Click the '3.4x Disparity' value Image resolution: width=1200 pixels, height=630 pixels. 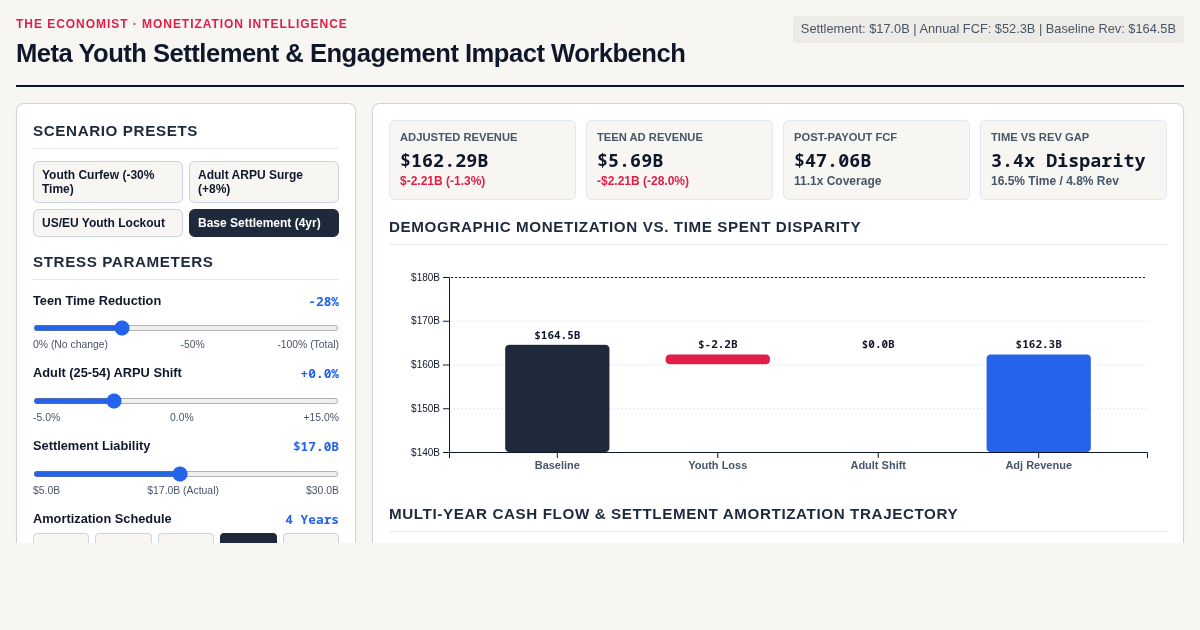coord(1068,160)
